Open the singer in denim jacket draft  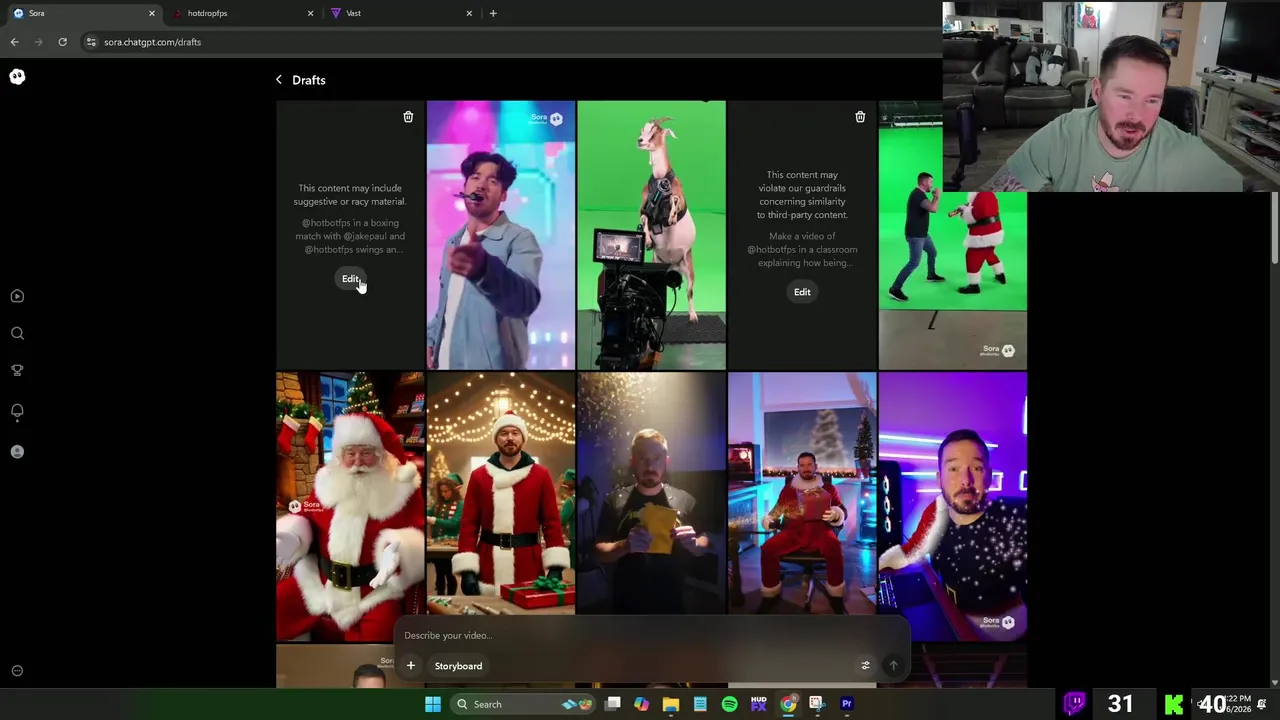pyautogui.click(x=501, y=235)
